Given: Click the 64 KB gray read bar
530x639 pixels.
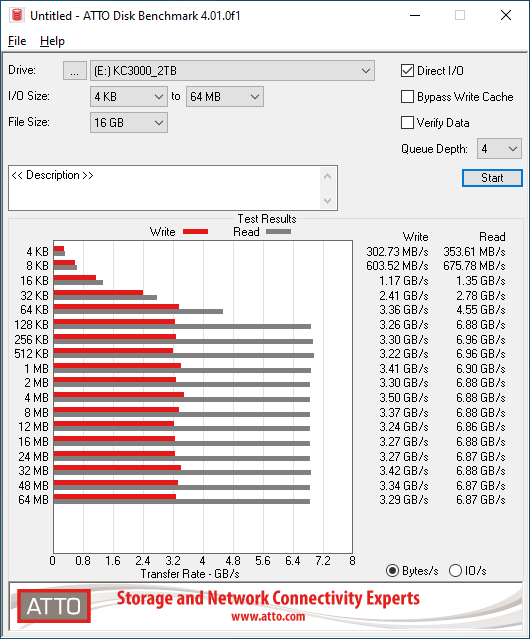Looking at the screenshot, I should click(139, 311).
